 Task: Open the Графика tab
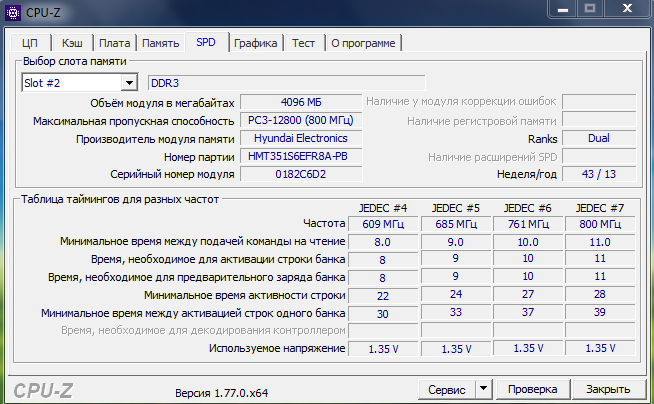(256, 43)
